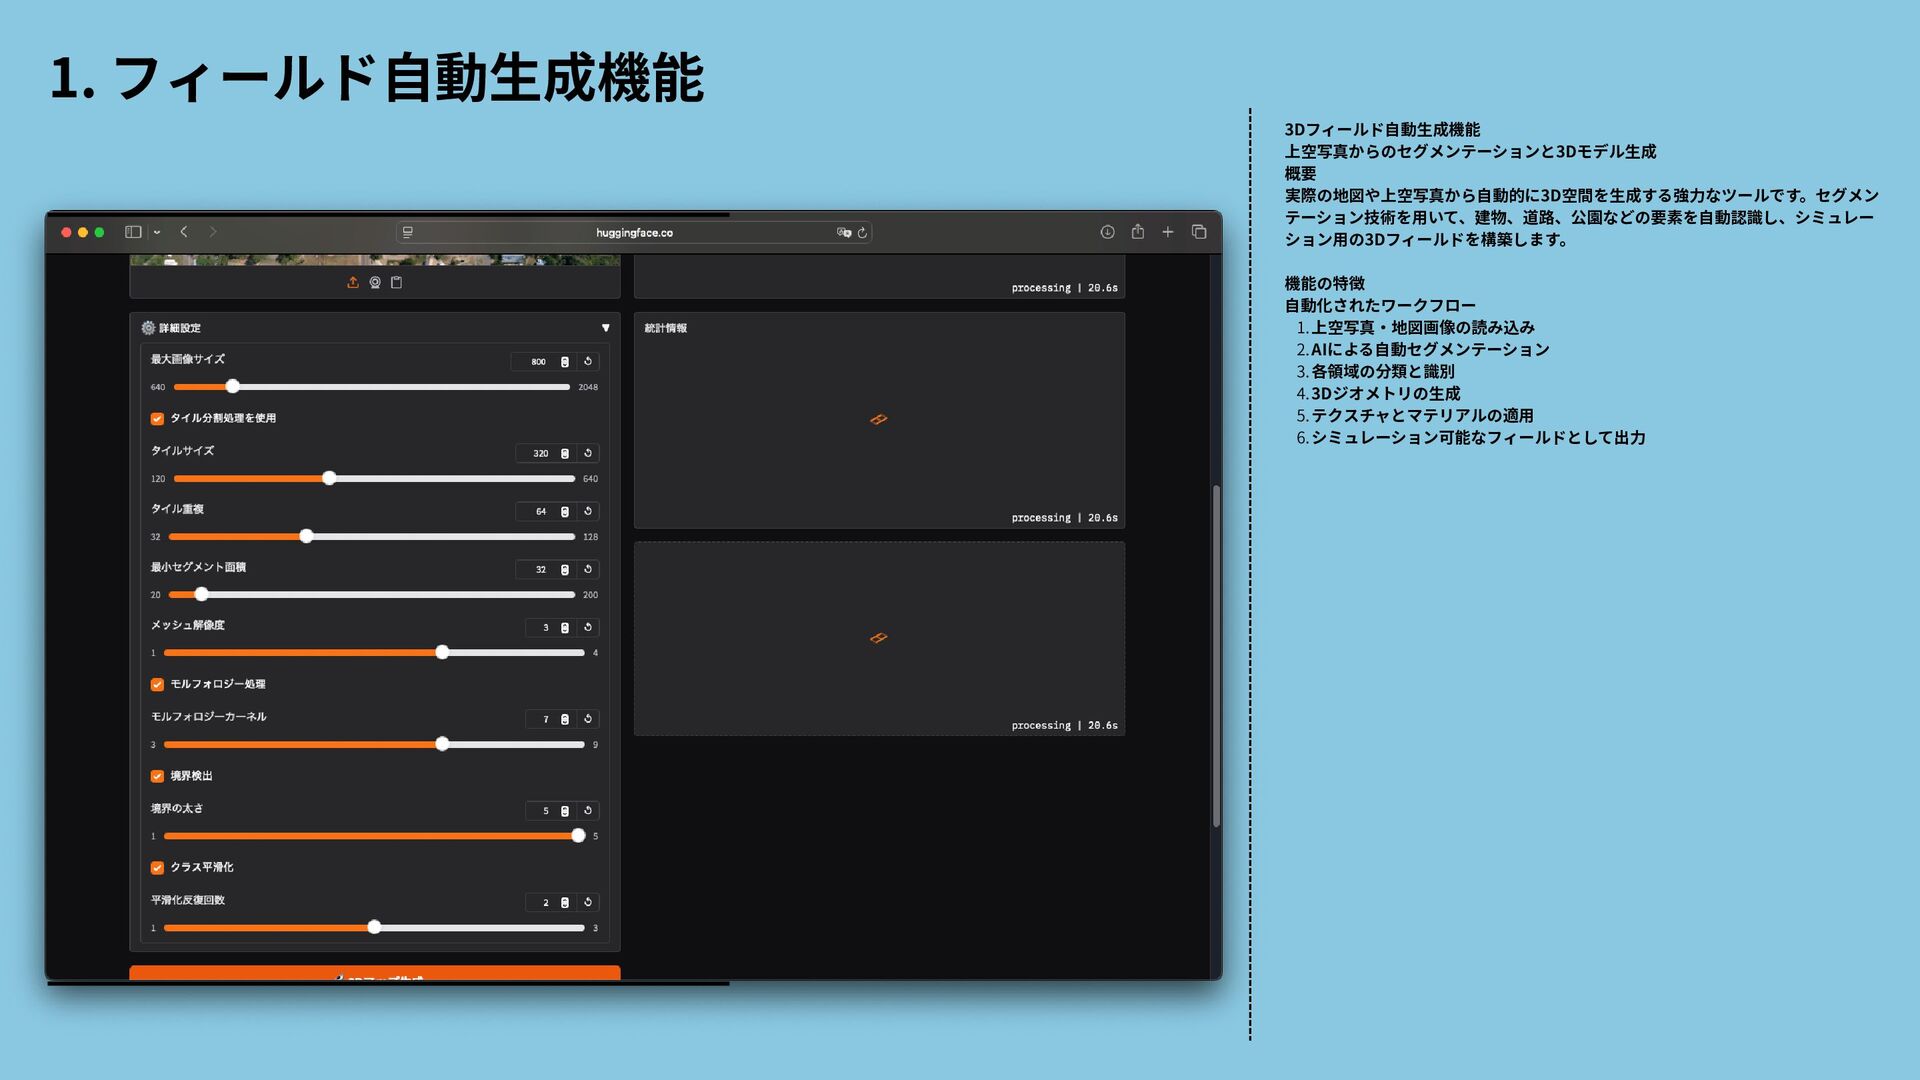This screenshot has width=1920, height=1080.
Task: Click タイルサイズ number stepper arrows
Action: click(565, 453)
